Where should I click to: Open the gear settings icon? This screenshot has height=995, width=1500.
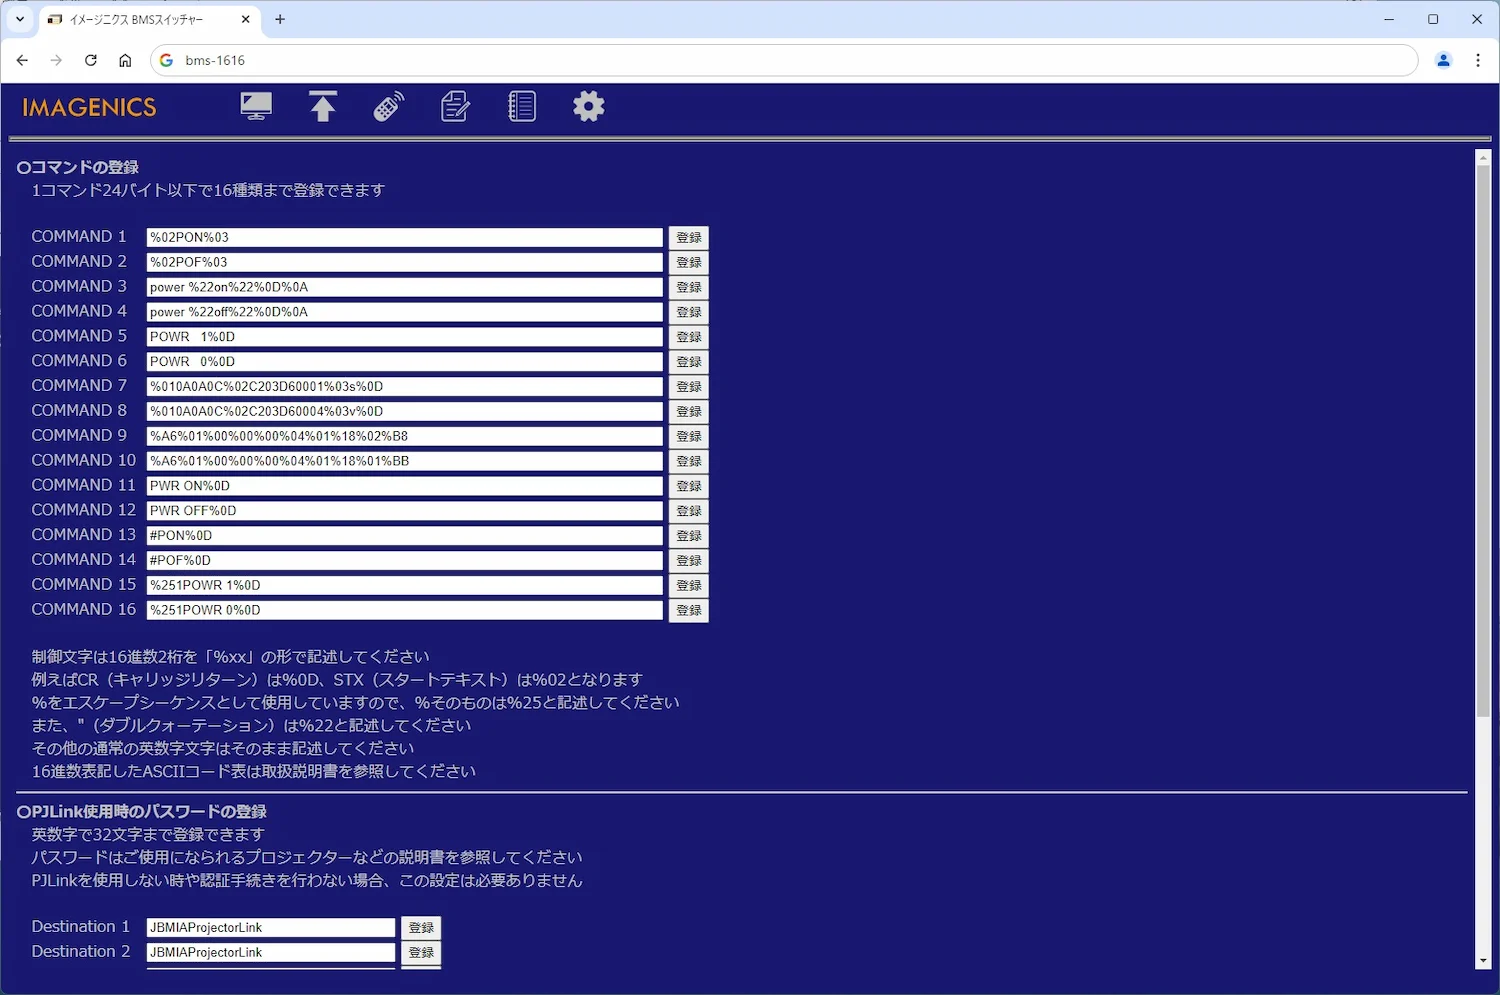pos(589,106)
